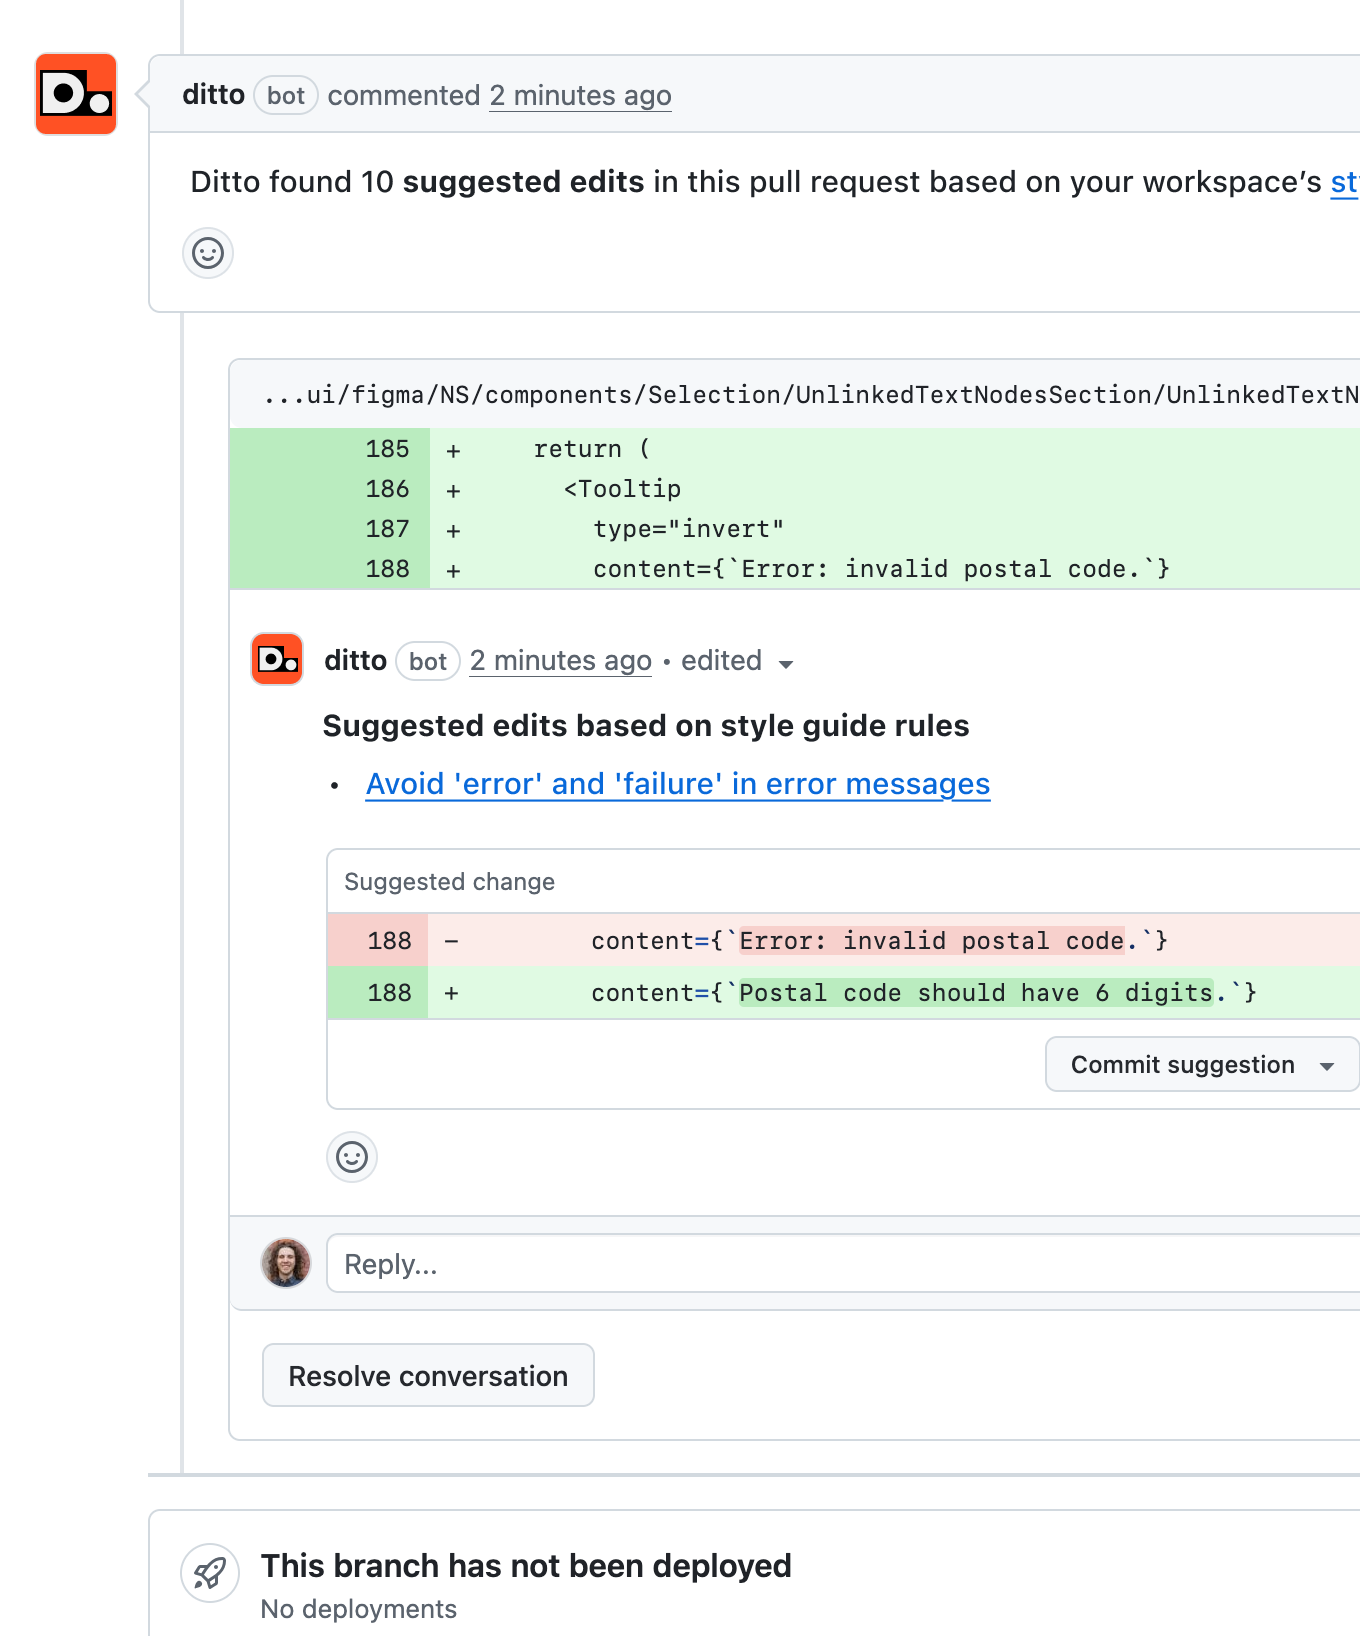
Task: Click the 'type="invert"' code line
Action: pyautogui.click(x=689, y=529)
